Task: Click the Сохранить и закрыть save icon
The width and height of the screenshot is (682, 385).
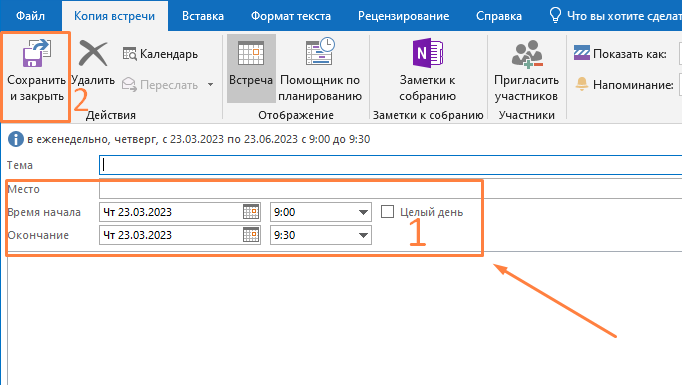Action: tap(37, 53)
